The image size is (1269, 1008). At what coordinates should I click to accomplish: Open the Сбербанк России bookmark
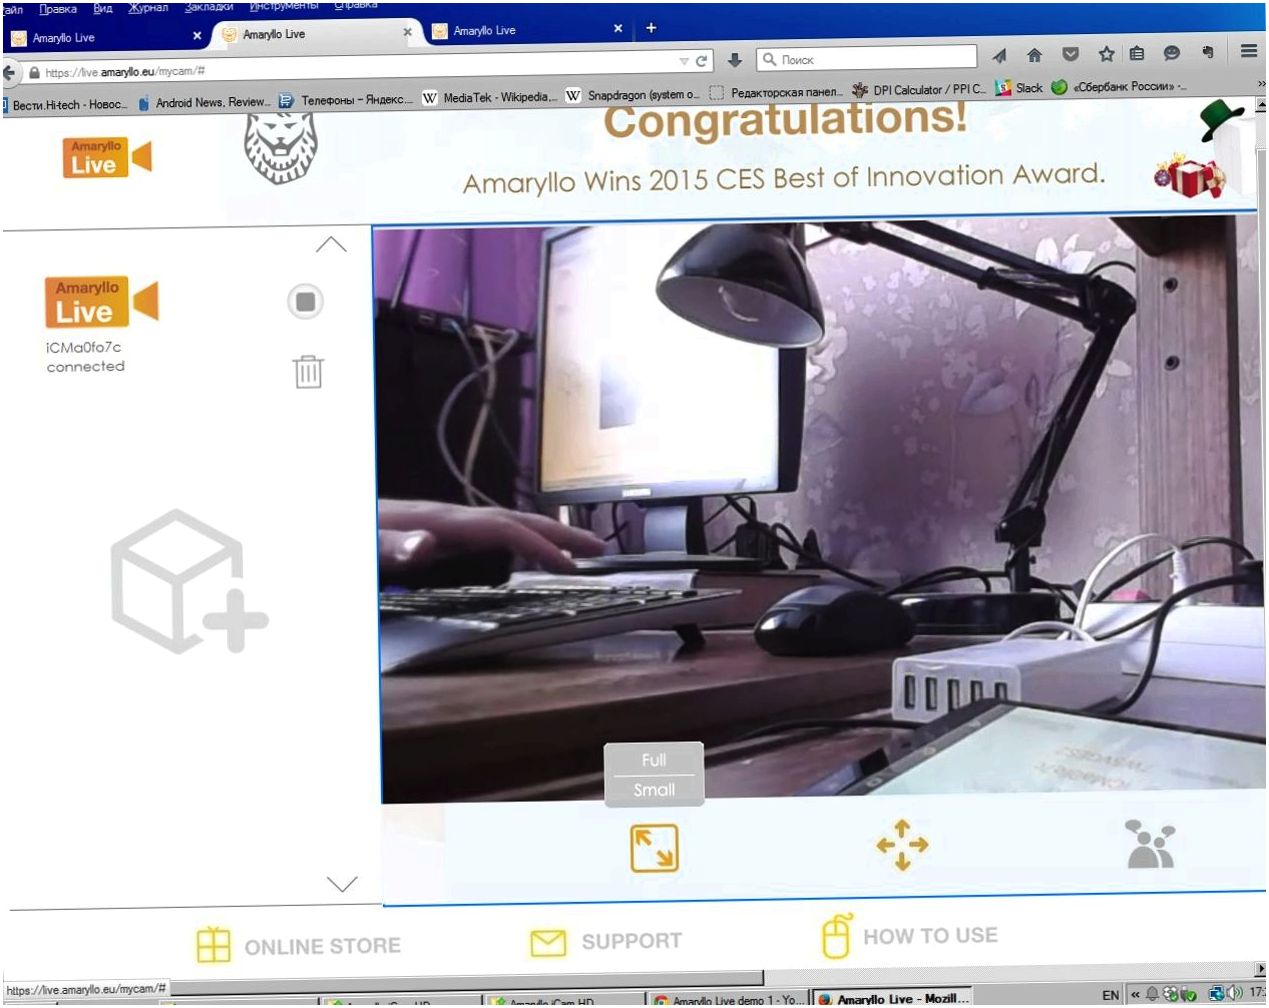[x=1119, y=86]
